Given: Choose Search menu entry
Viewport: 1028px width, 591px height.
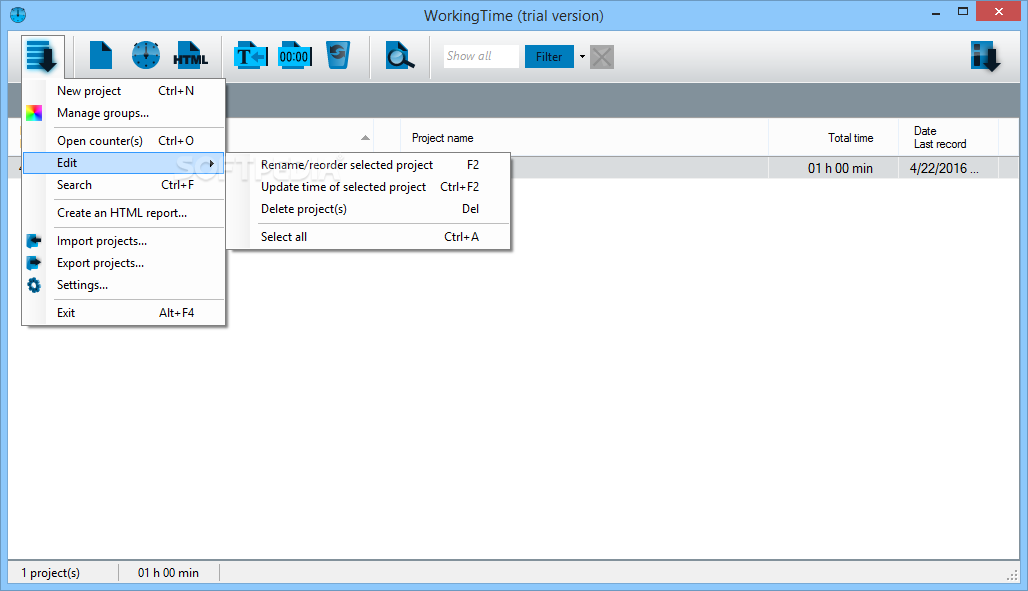Looking at the screenshot, I should coord(124,185).
